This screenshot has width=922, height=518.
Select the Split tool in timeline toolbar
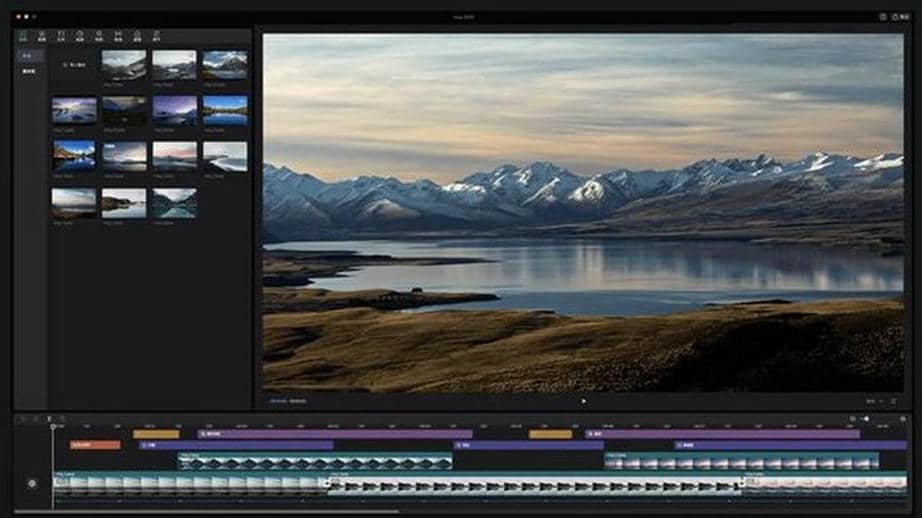[49, 419]
